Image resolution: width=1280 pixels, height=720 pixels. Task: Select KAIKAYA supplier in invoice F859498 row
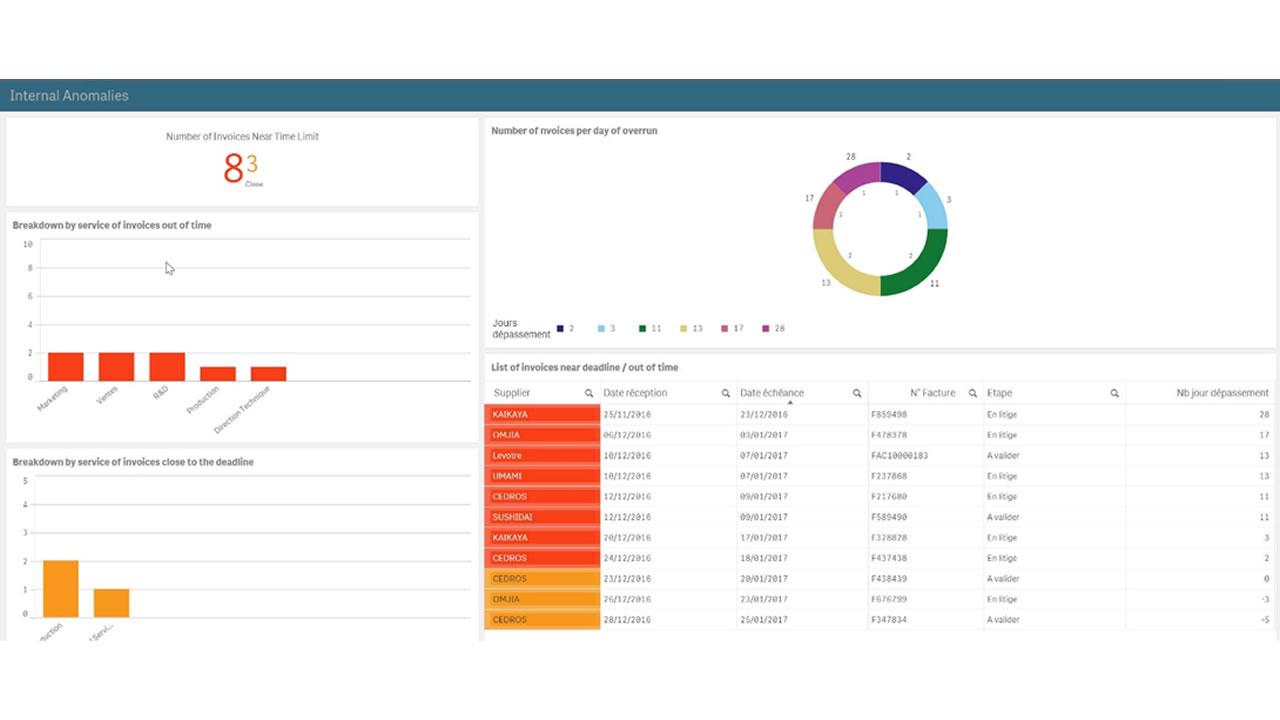point(542,414)
